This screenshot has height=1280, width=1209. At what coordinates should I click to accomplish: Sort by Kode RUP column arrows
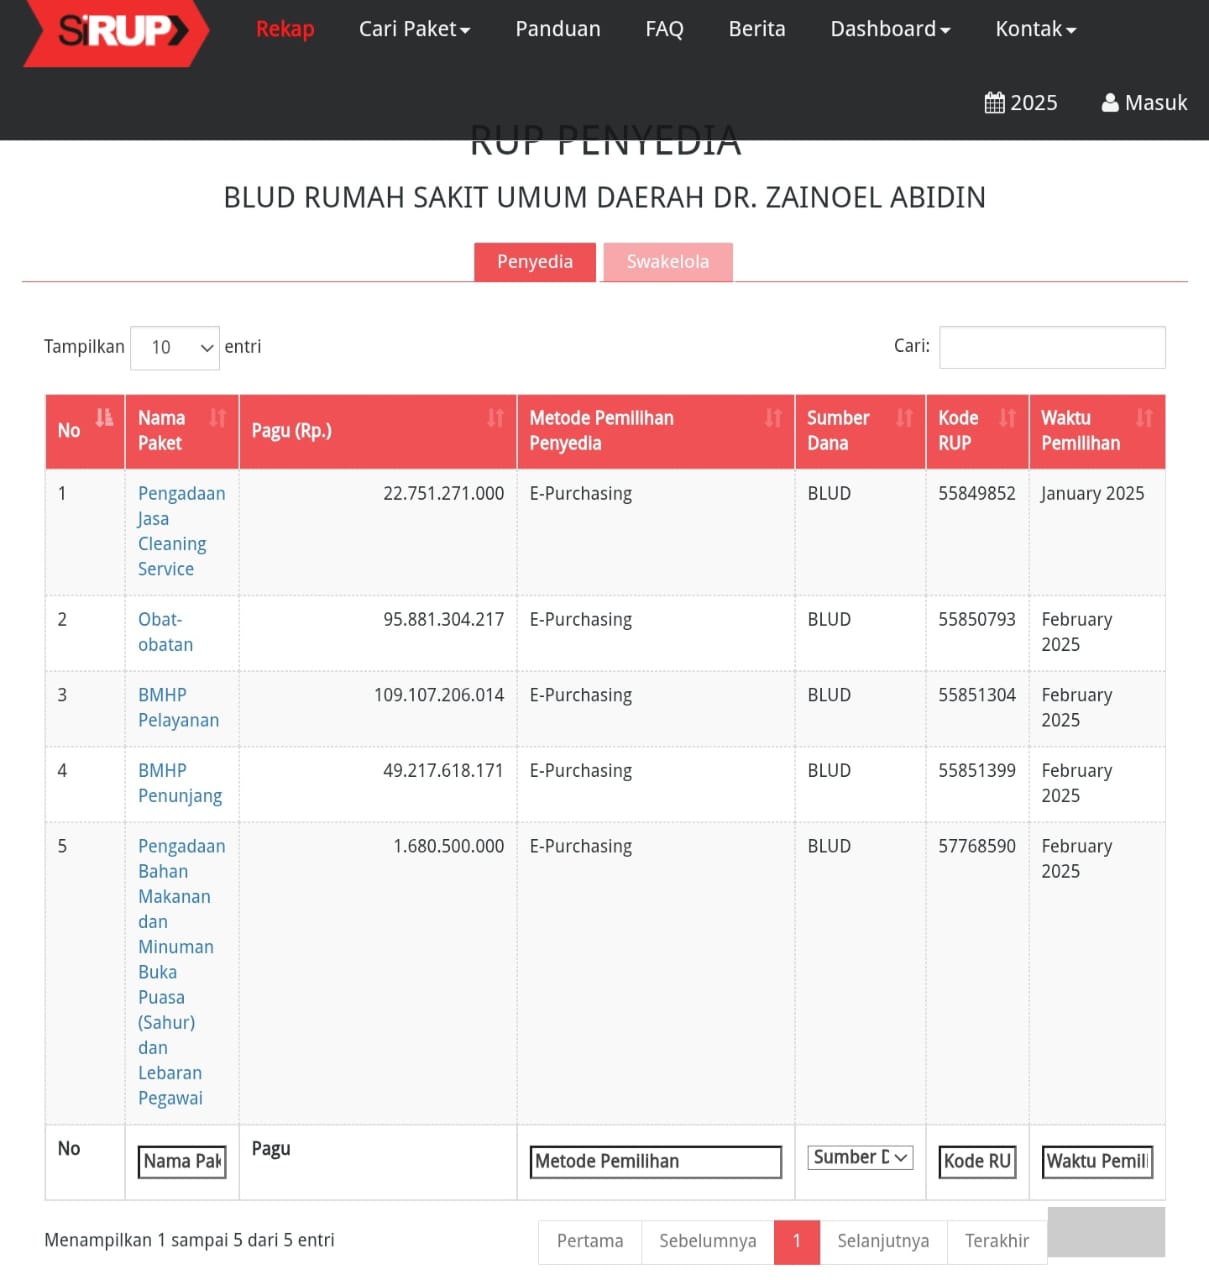point(1007,419)
